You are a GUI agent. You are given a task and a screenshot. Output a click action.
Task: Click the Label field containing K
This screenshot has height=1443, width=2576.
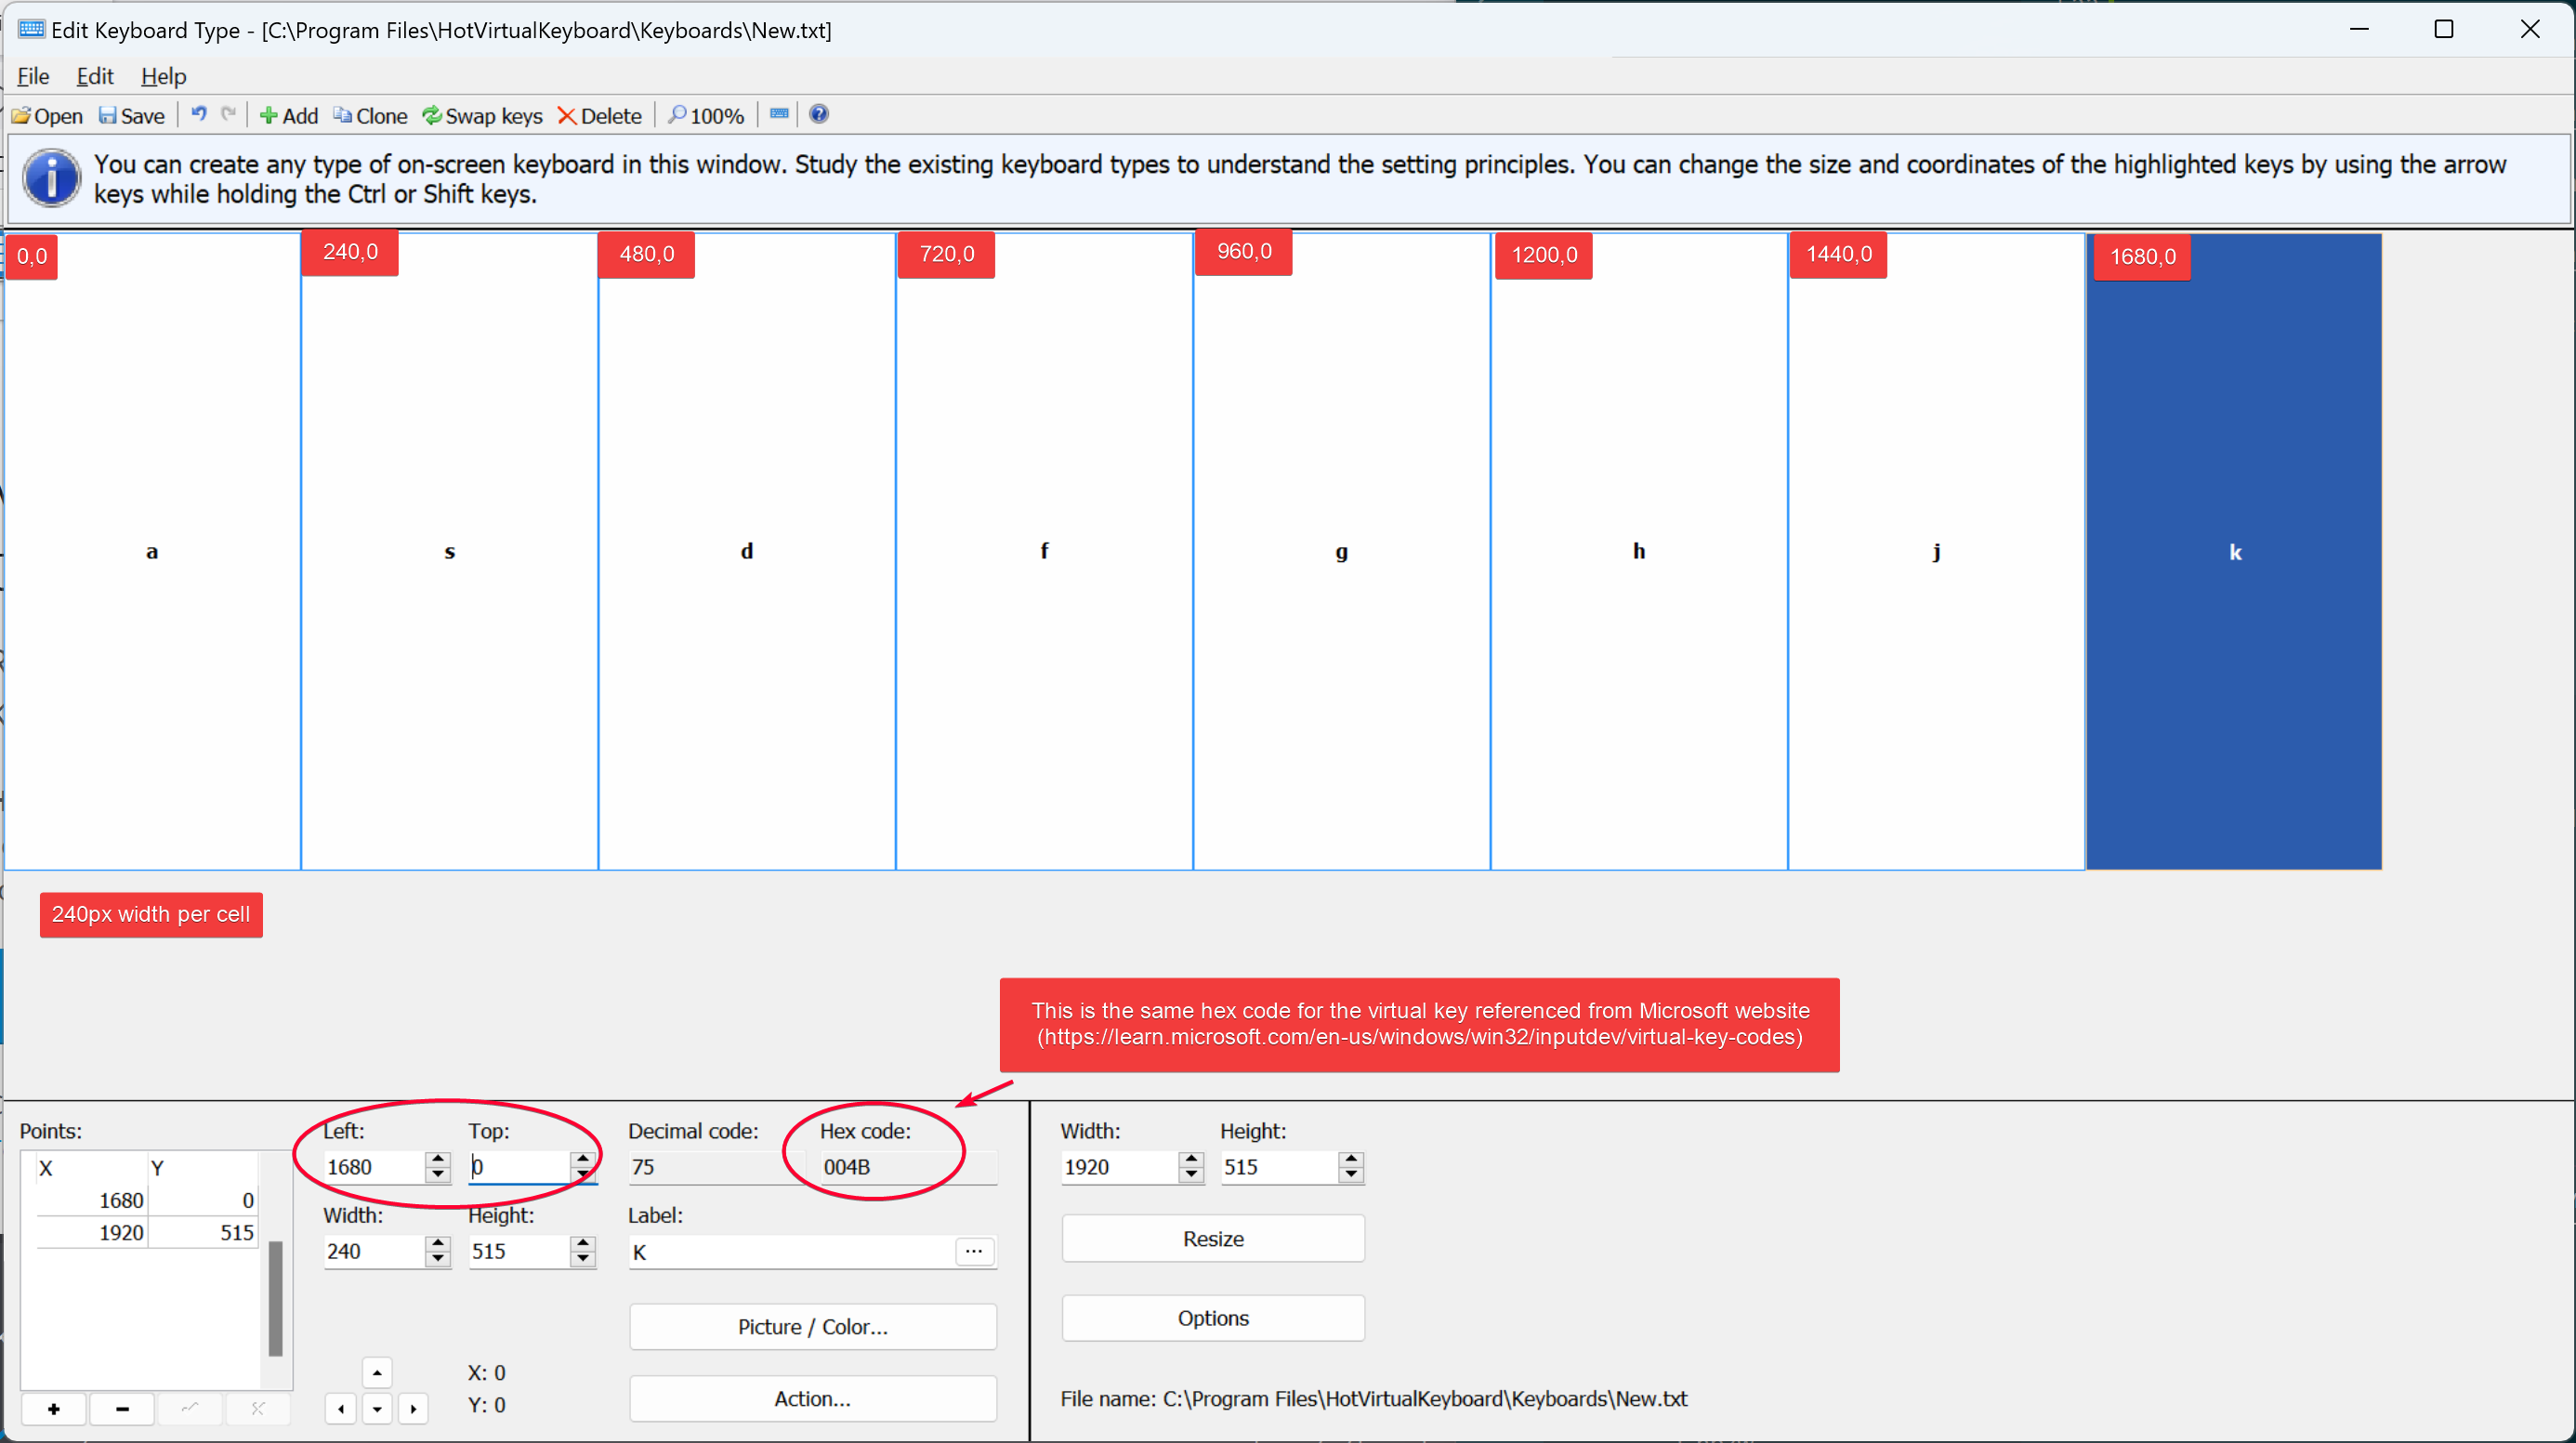click(x=791, y=1252)
